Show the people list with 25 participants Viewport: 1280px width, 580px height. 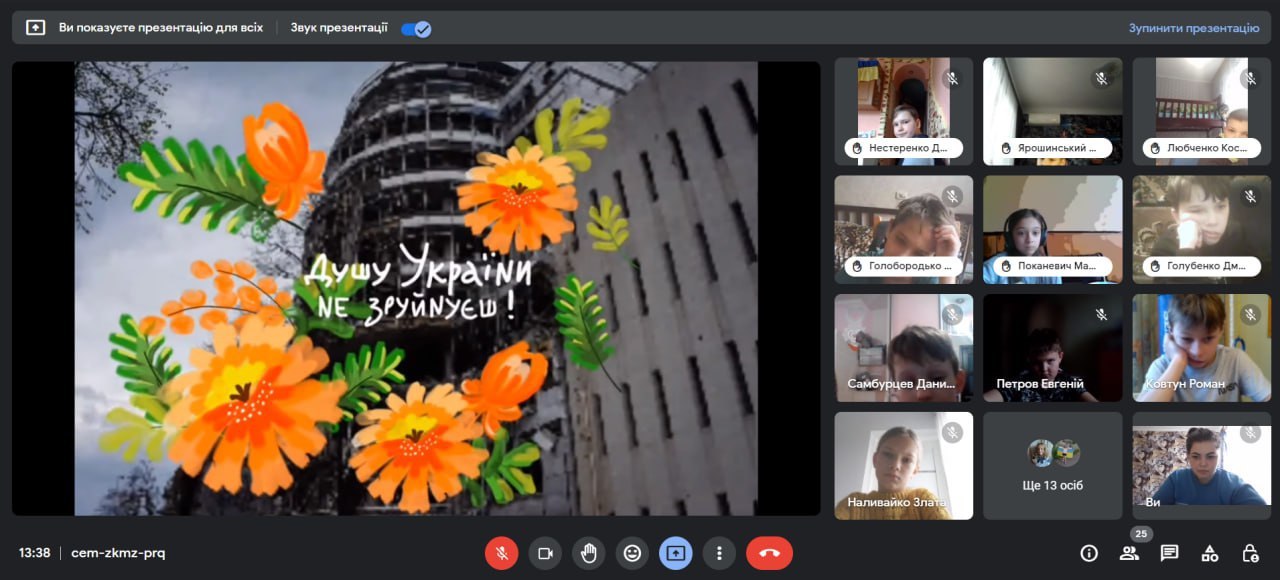click(1129, 553)
